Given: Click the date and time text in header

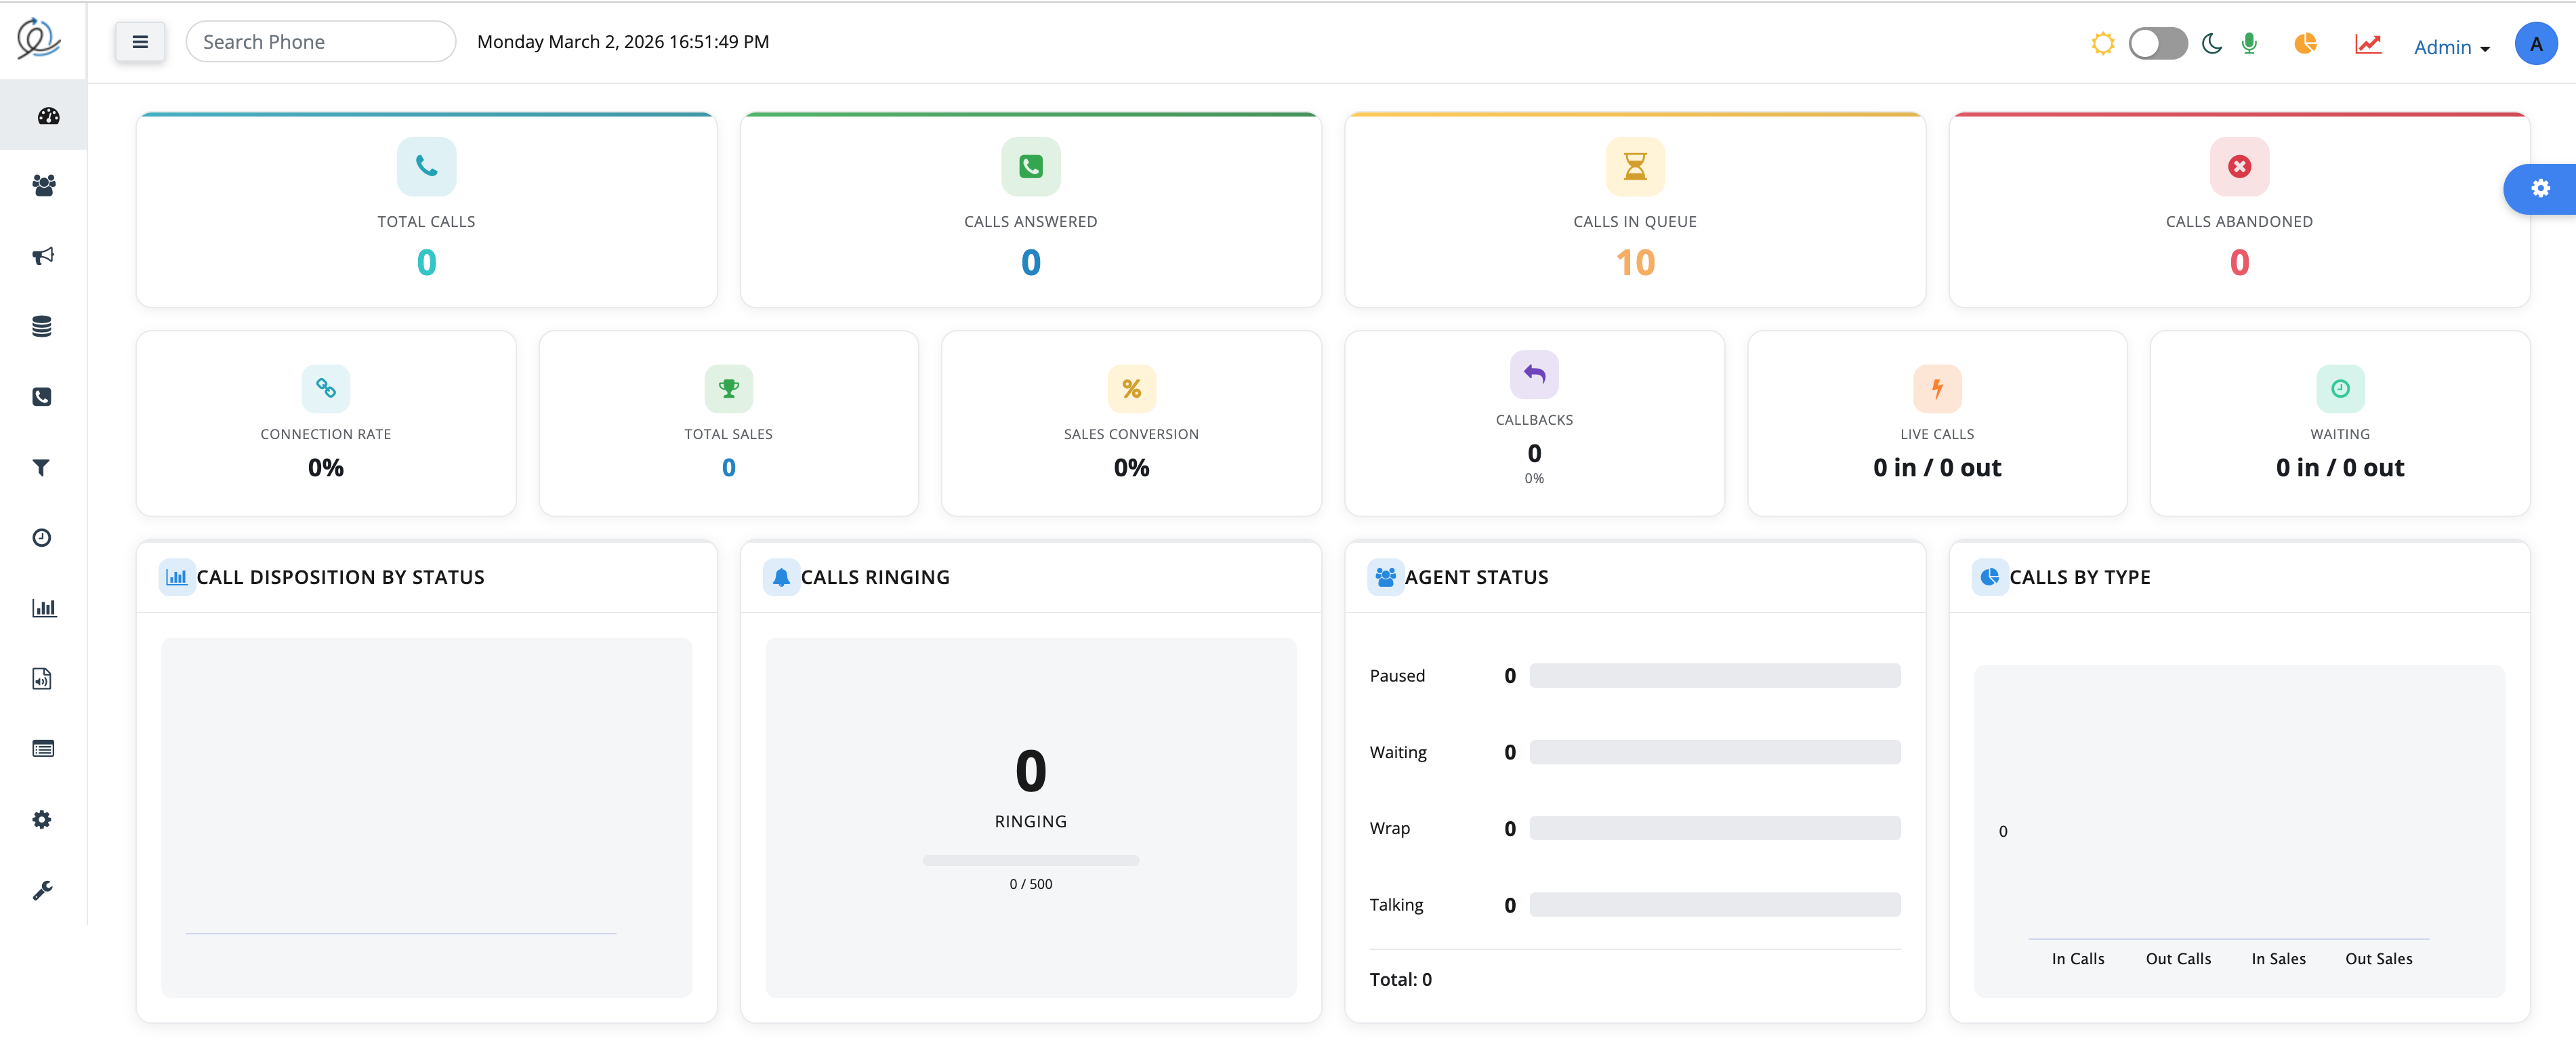Looking at the screenshot, I should [623, 42].
